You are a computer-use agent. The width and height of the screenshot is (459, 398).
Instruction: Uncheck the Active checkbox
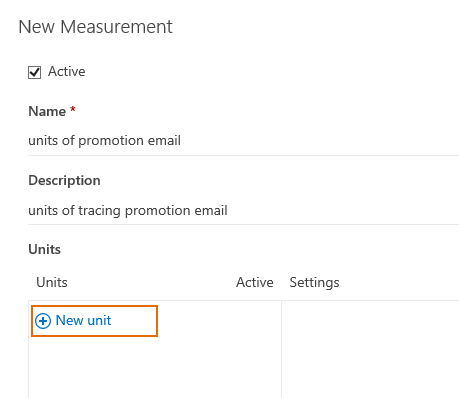[35, 72]
